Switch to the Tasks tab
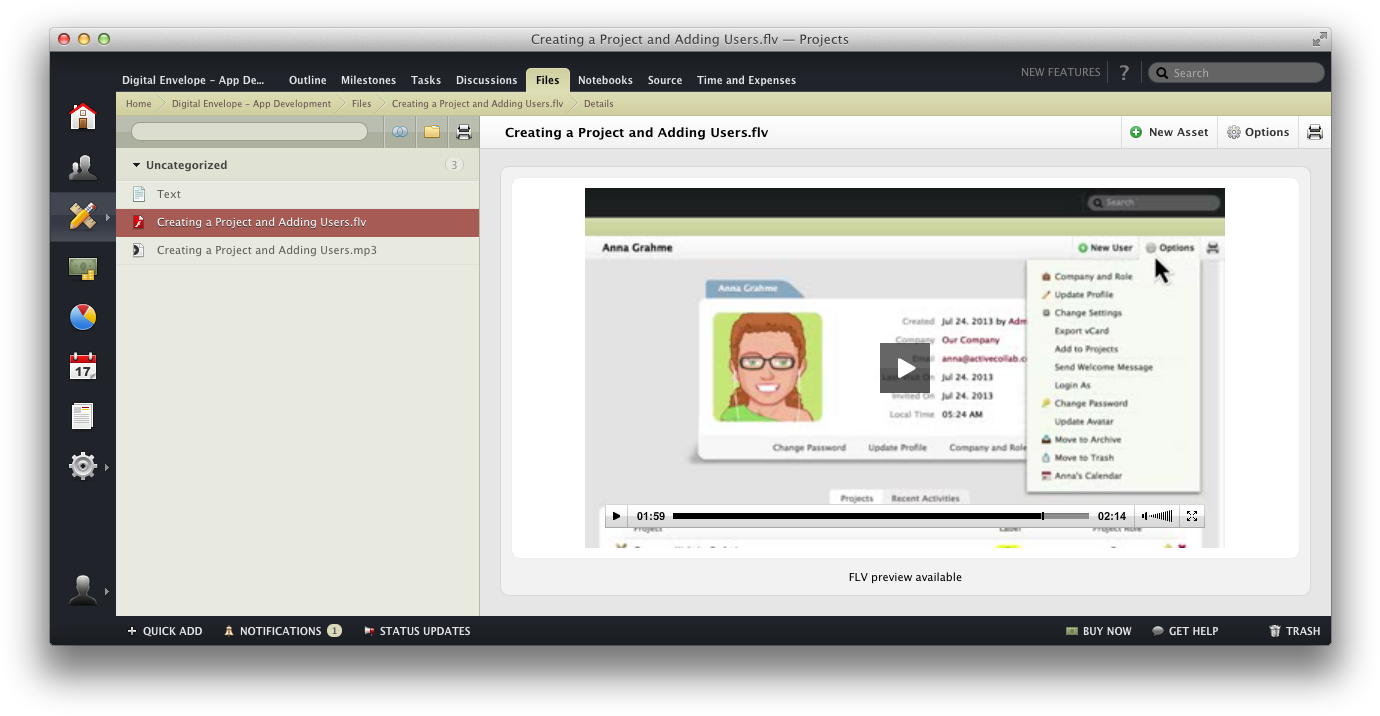This screenshot has width=1380, height=716. pos(426,80)
